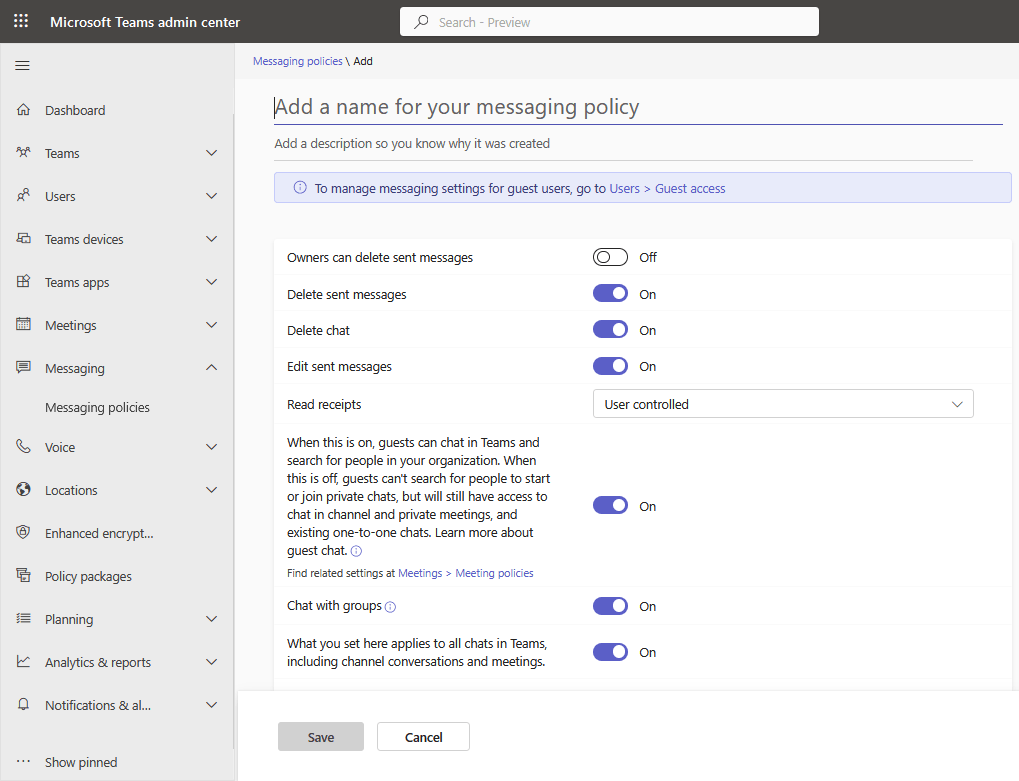Disable Chat with groups toggle
The height and width of the screenshot is (781, 1019).
pos(610,606)
